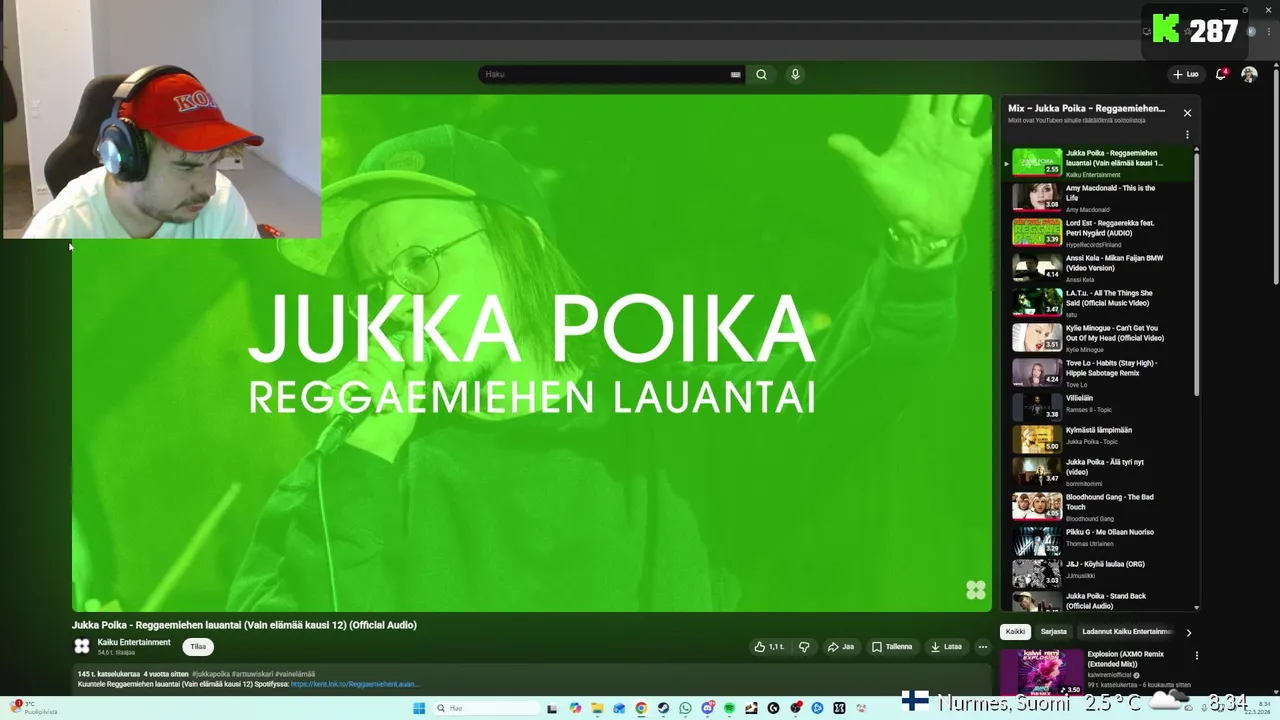Select the Ladannut Kaiku Entertainment chip
This screenshot has height=720, width=1280.
pyautogui.click(x=1127, y=632)
